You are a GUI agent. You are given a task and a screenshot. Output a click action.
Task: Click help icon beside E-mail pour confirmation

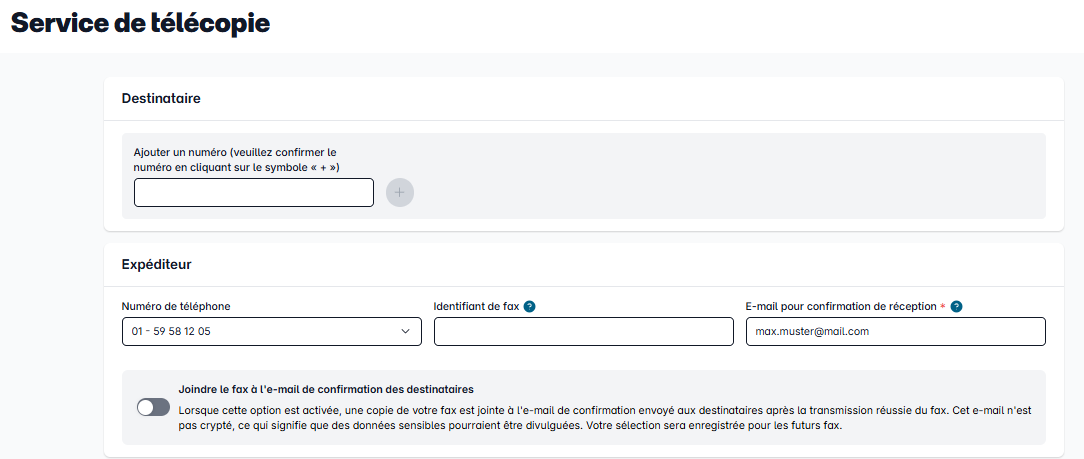tap(956, 306)
